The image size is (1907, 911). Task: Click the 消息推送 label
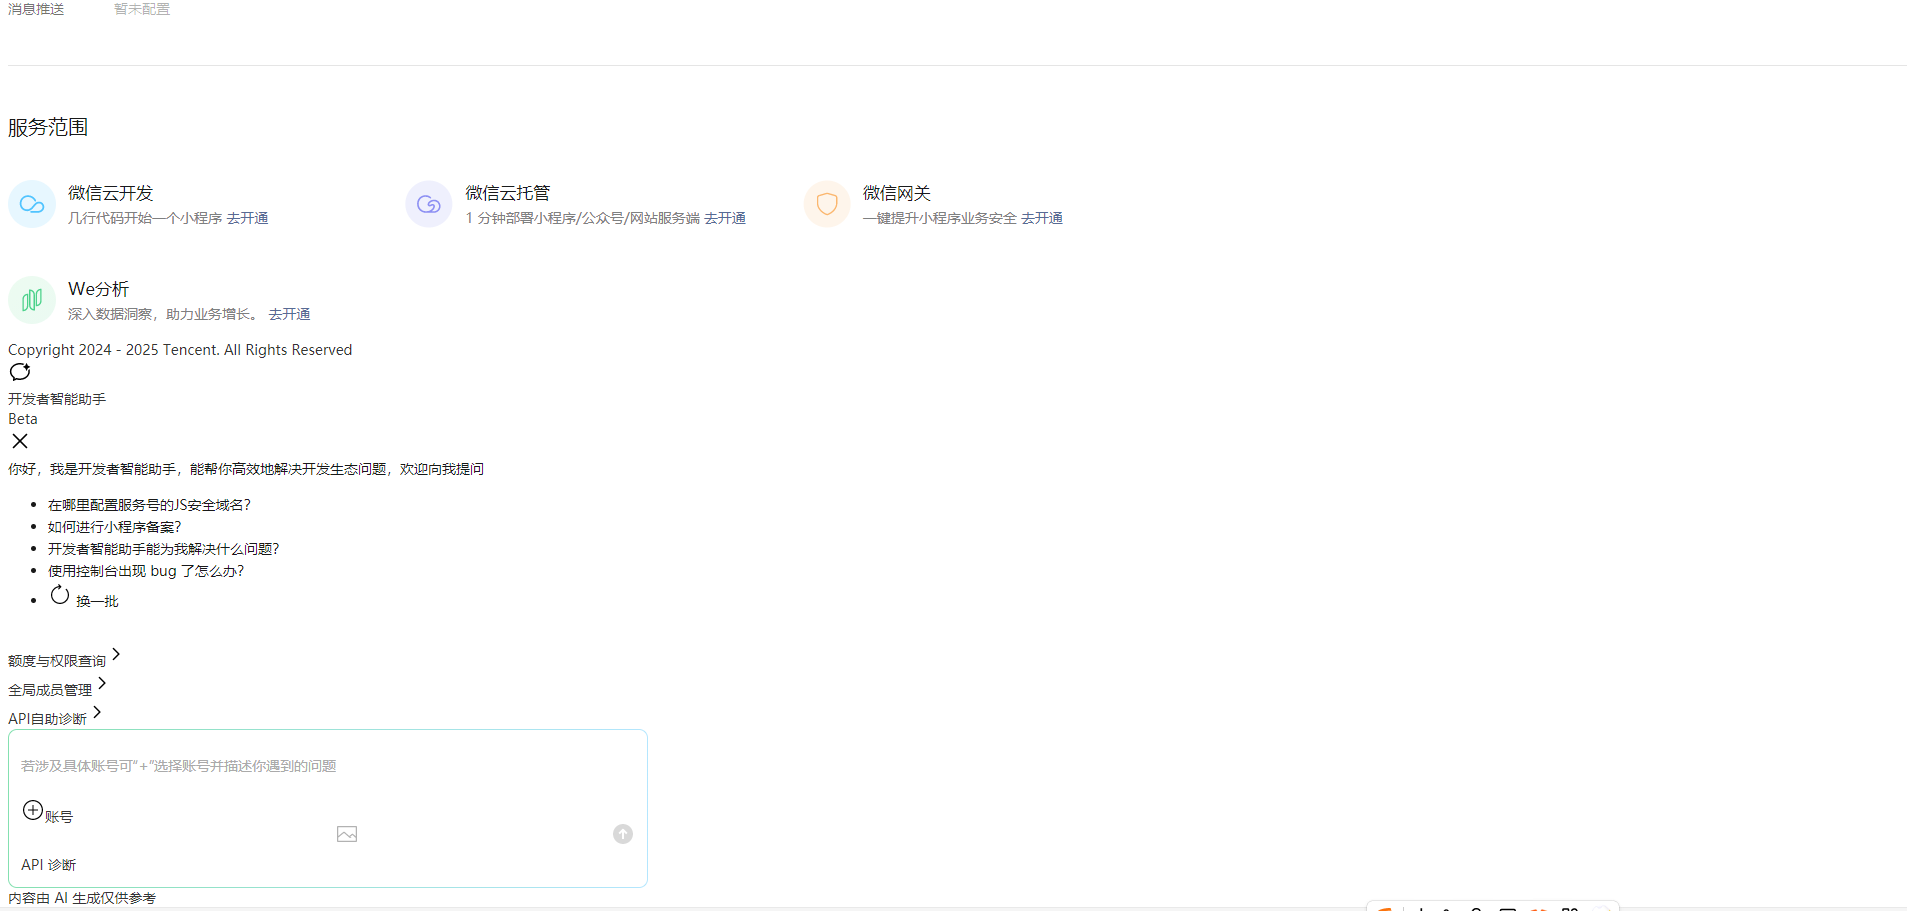[x=36, y=9]
